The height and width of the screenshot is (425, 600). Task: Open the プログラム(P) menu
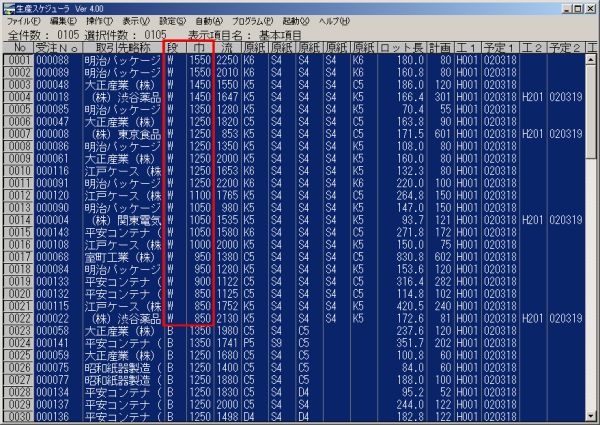click(253, 21)
